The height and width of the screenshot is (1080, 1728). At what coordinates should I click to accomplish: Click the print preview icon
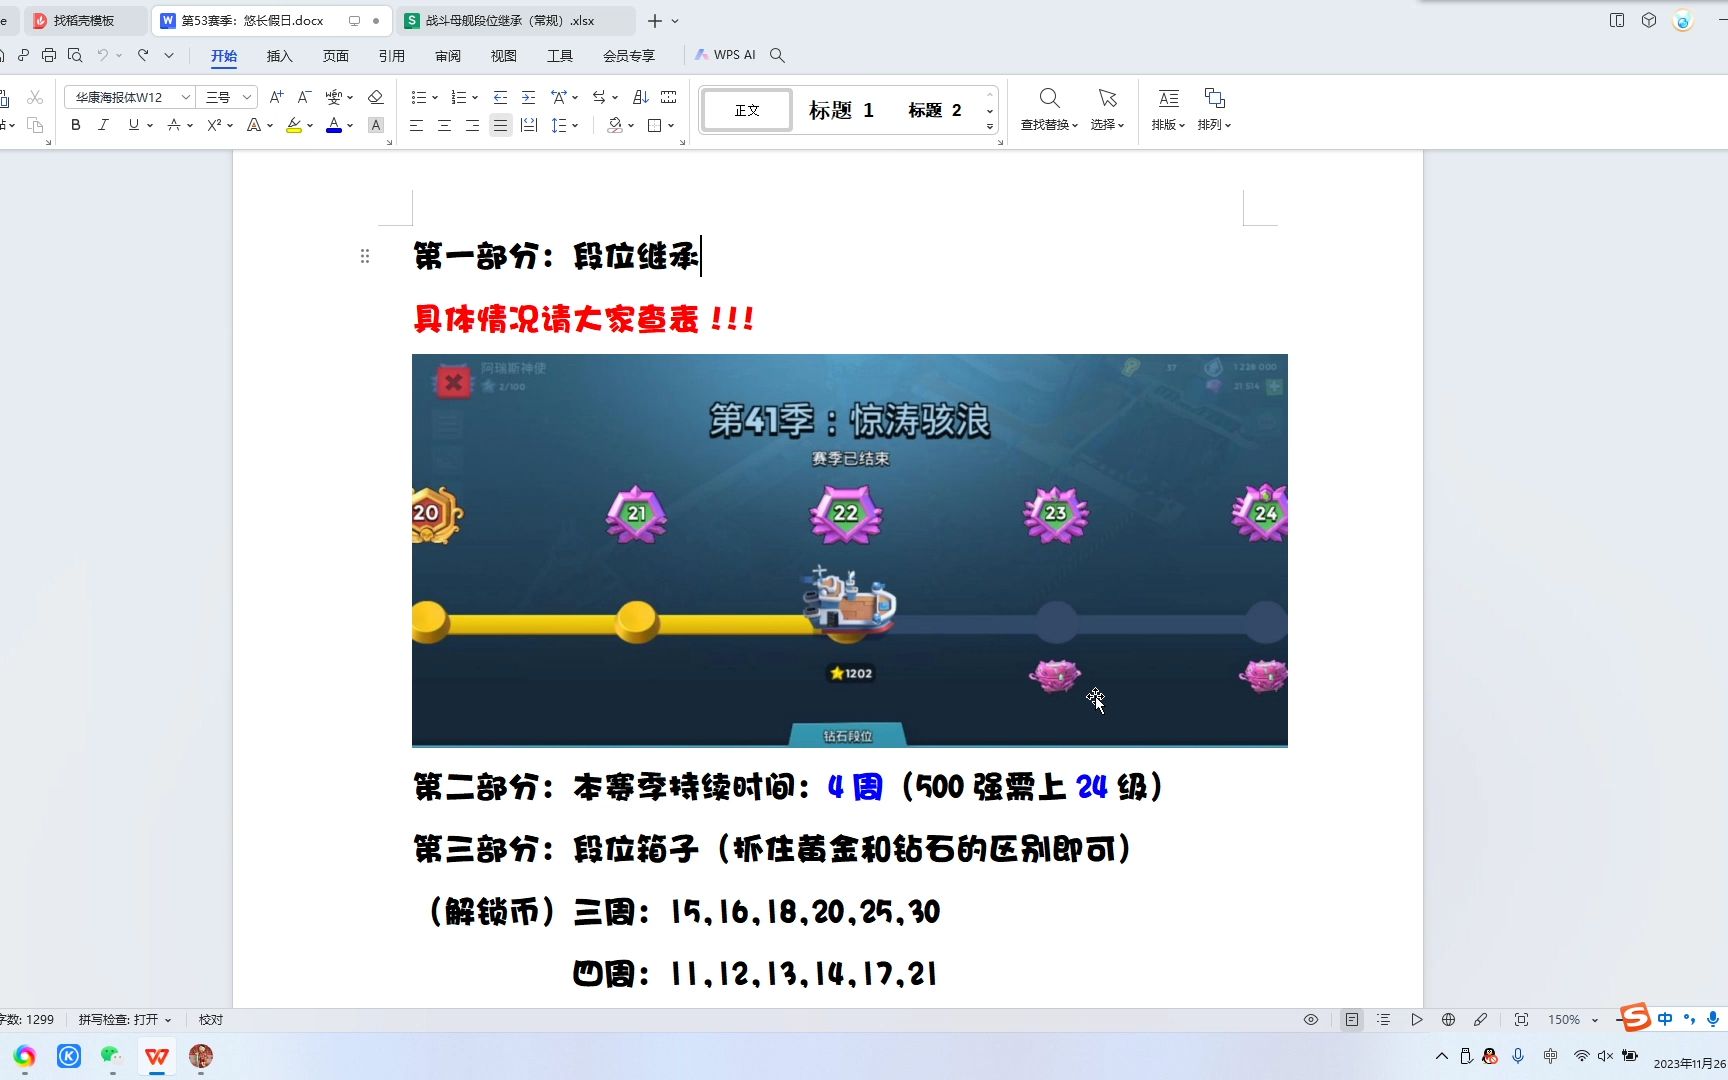pos(75,55)
